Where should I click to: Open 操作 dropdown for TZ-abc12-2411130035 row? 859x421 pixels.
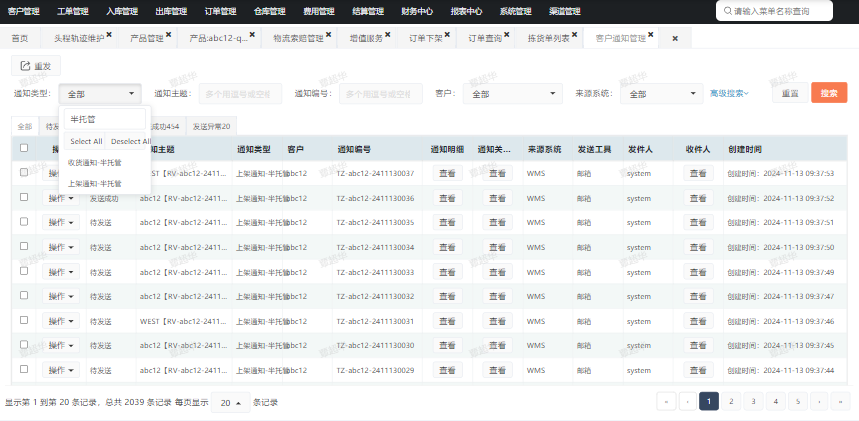coord(61,222)
